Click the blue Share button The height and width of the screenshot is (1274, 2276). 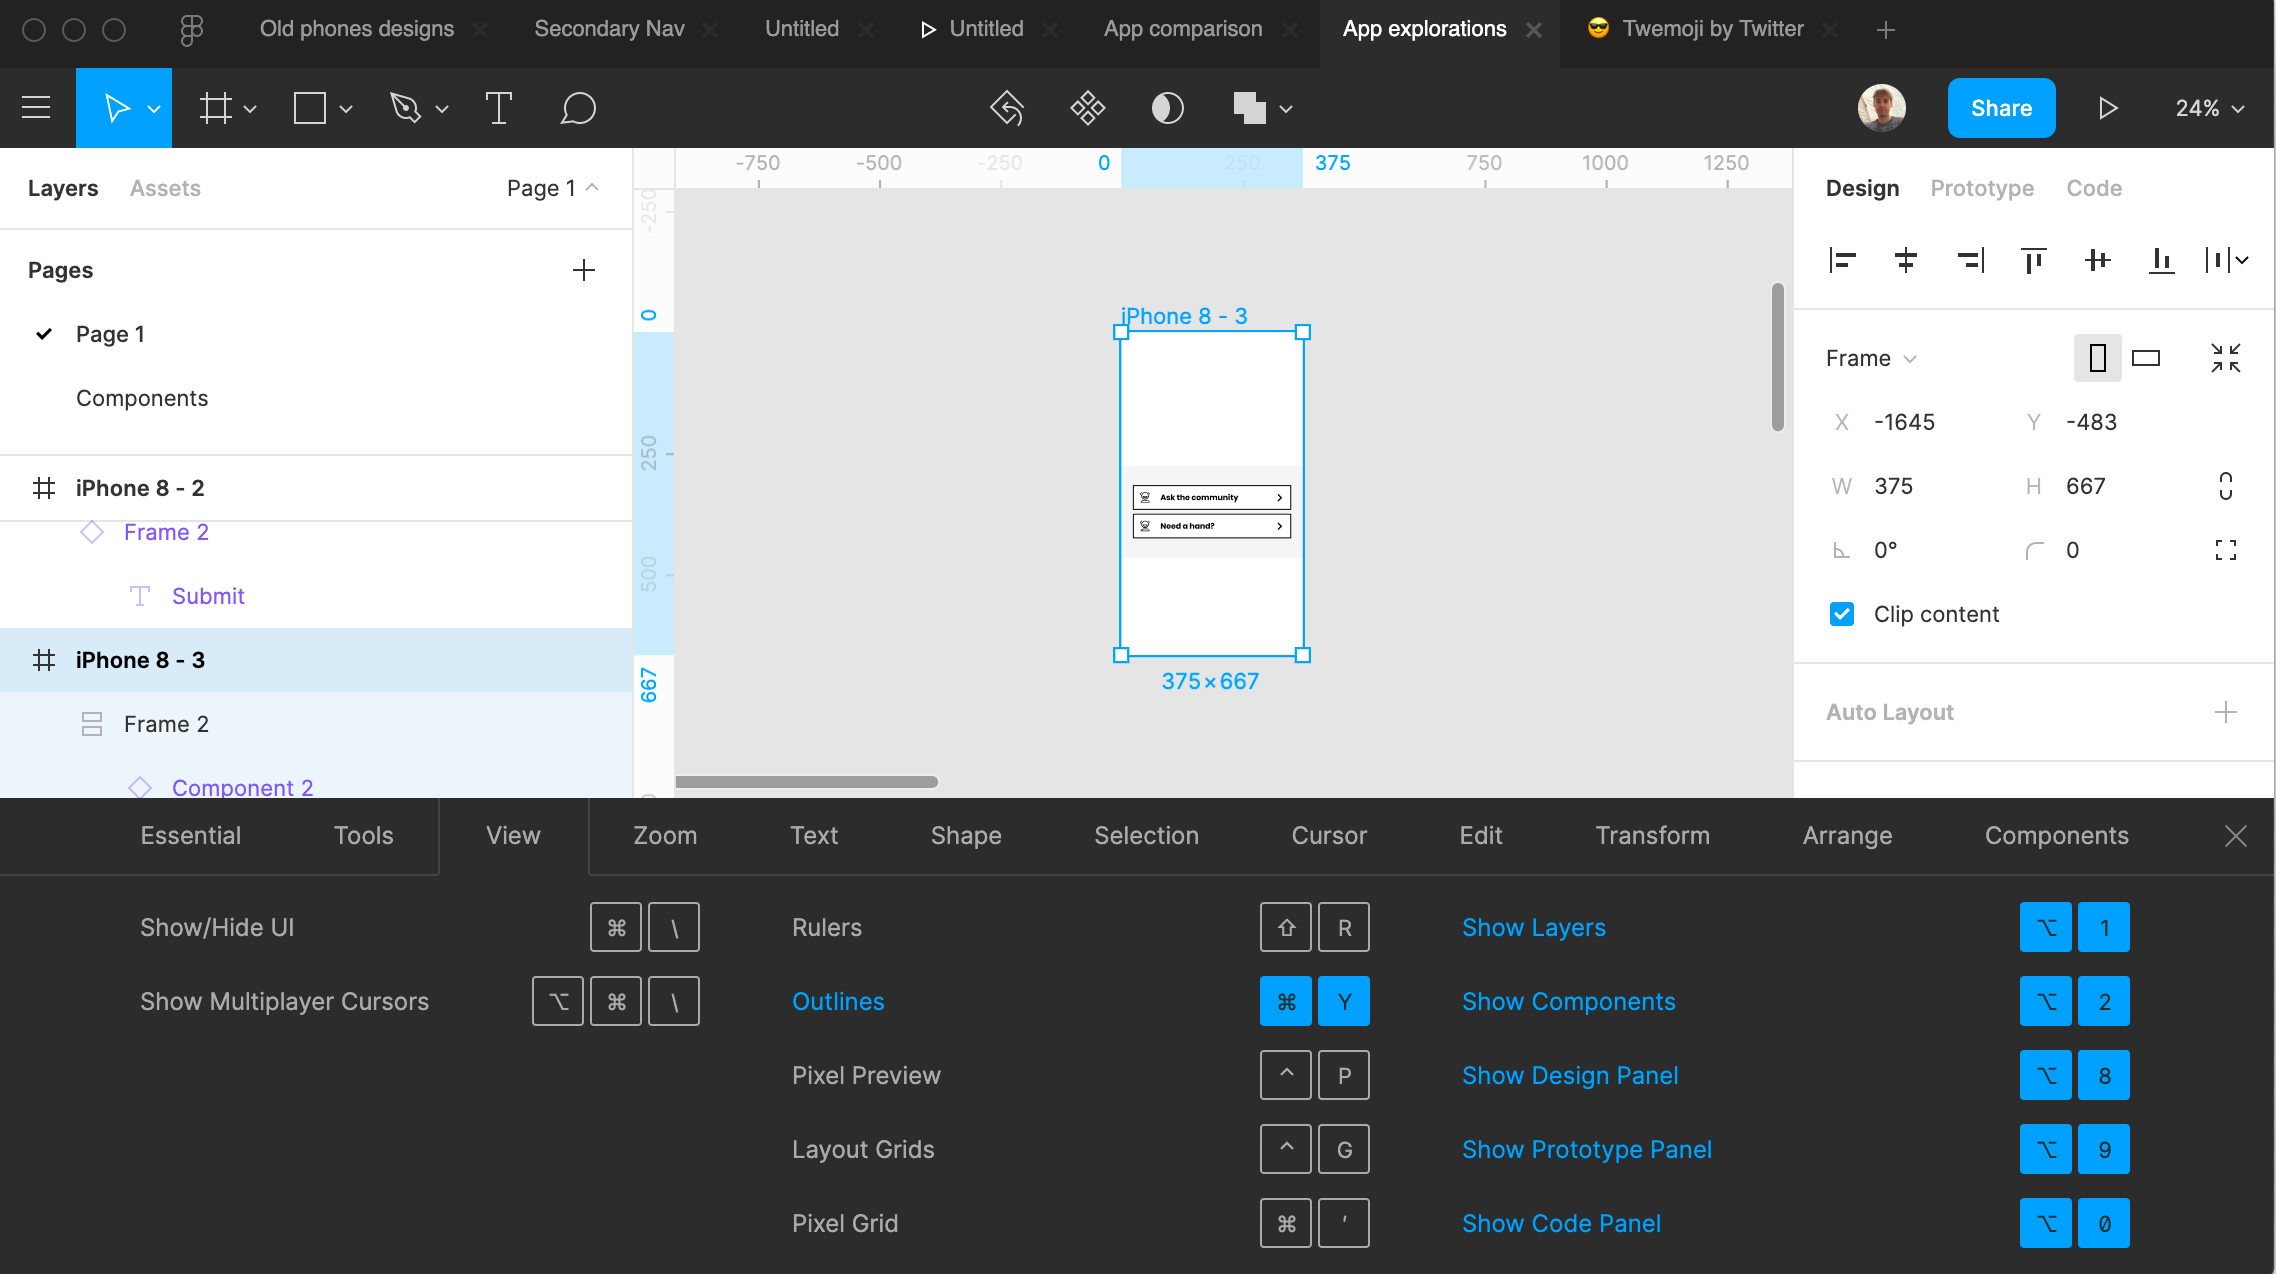click(2001, 108)
